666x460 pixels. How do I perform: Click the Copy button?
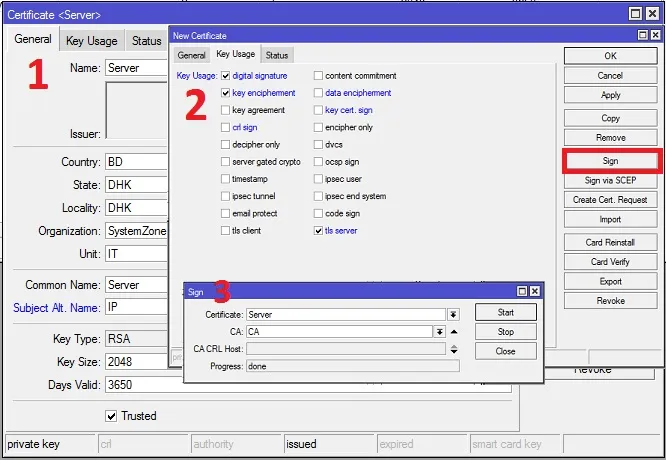click(610, 118)
